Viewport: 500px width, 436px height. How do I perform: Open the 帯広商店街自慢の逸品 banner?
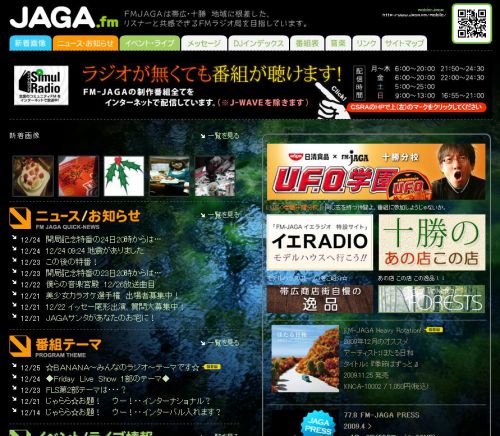320,299
